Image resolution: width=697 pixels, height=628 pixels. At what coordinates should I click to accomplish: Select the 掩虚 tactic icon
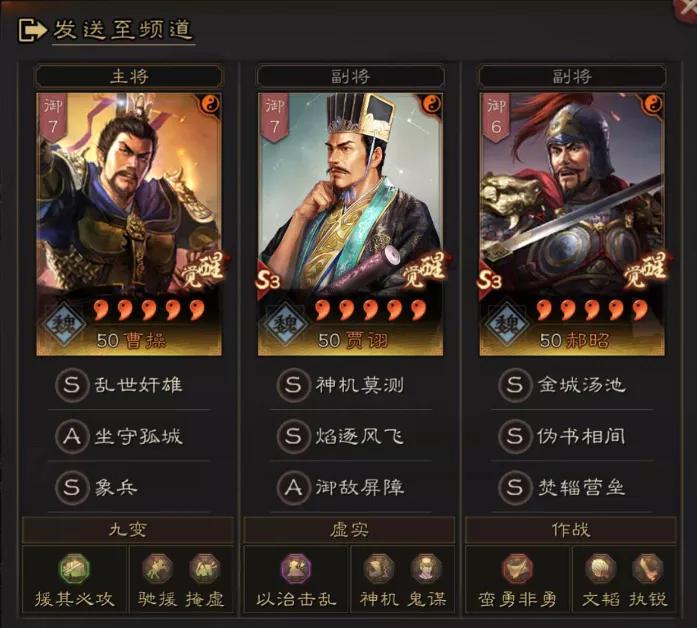click(204, 568)
